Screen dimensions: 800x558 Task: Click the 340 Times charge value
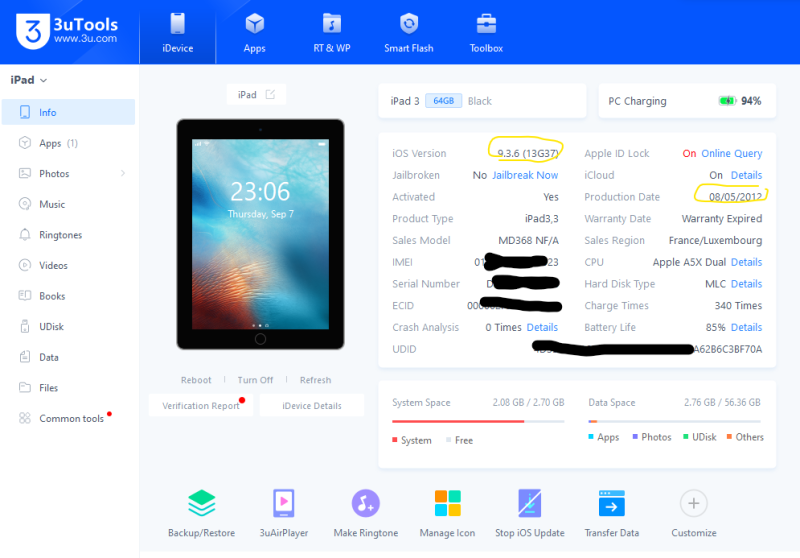[x=738, y=306]
